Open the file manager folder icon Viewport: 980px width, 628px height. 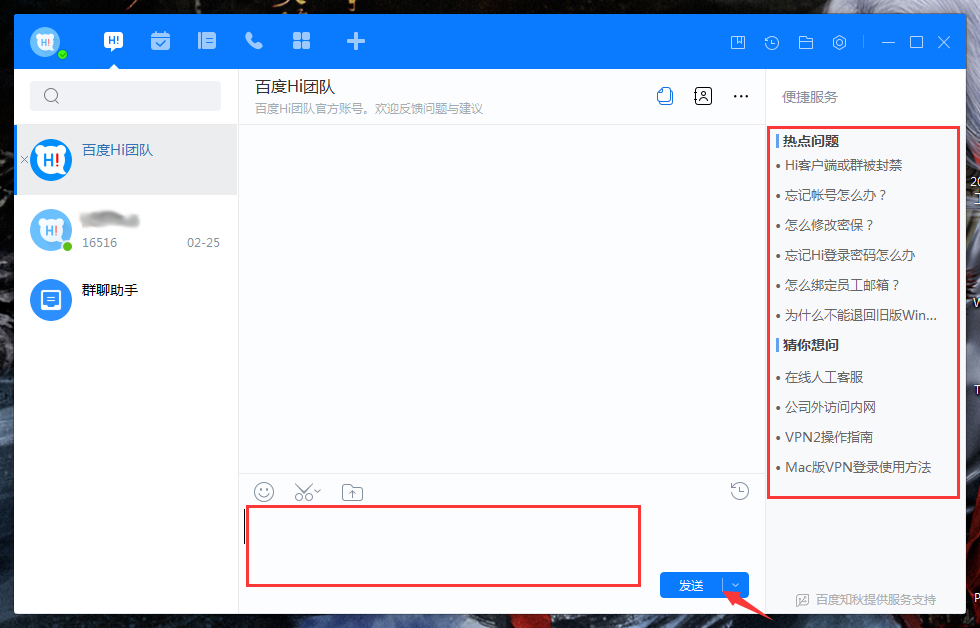(805, 42)
